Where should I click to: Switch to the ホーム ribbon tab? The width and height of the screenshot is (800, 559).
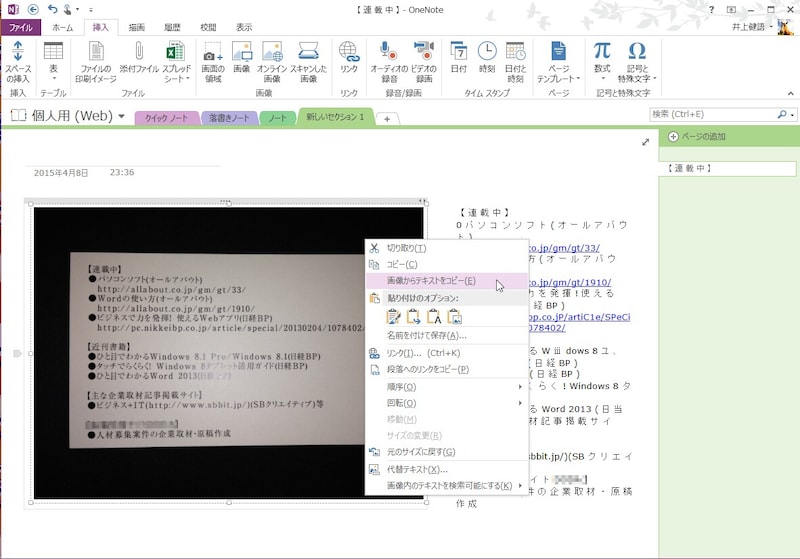click(x=62, y=27)
